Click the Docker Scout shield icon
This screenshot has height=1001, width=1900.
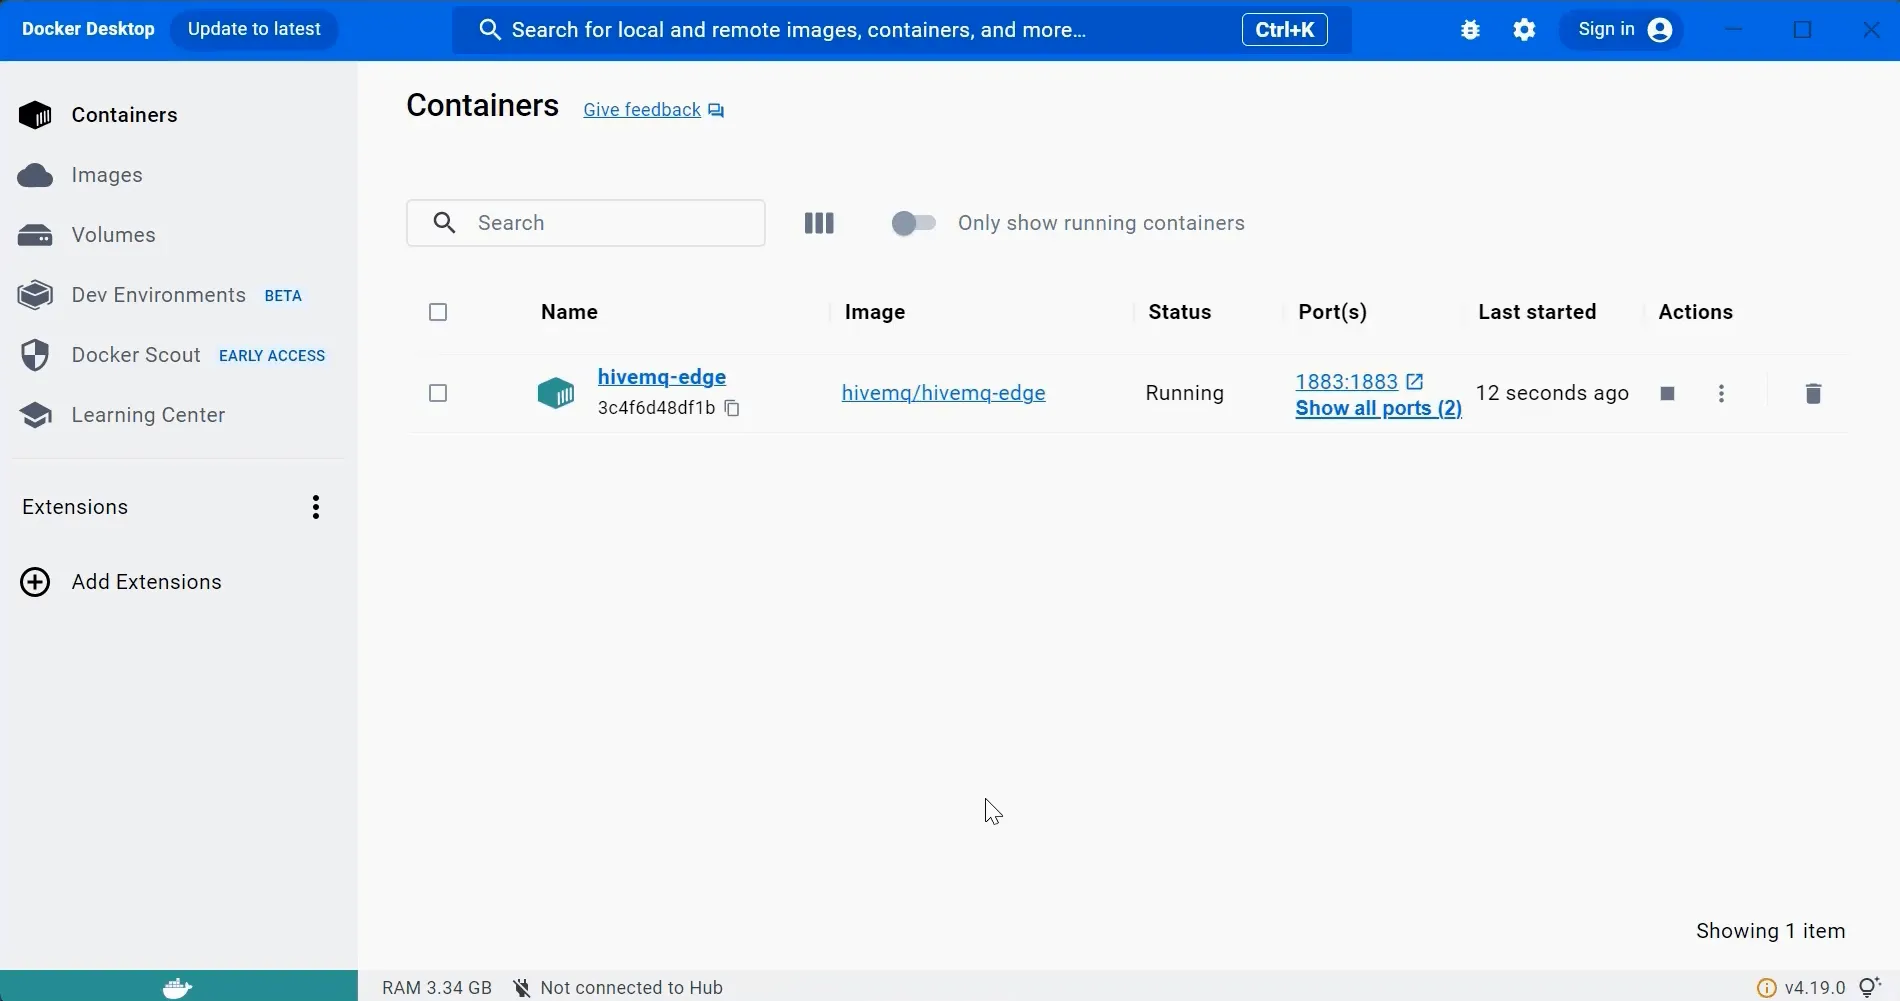pos(35,355)
